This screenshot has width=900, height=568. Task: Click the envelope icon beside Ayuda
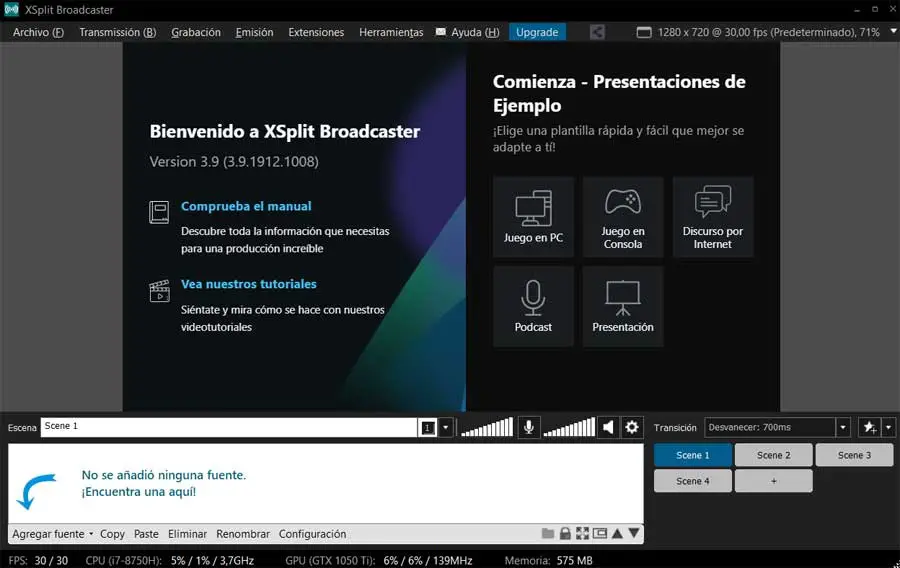[440, 32]
